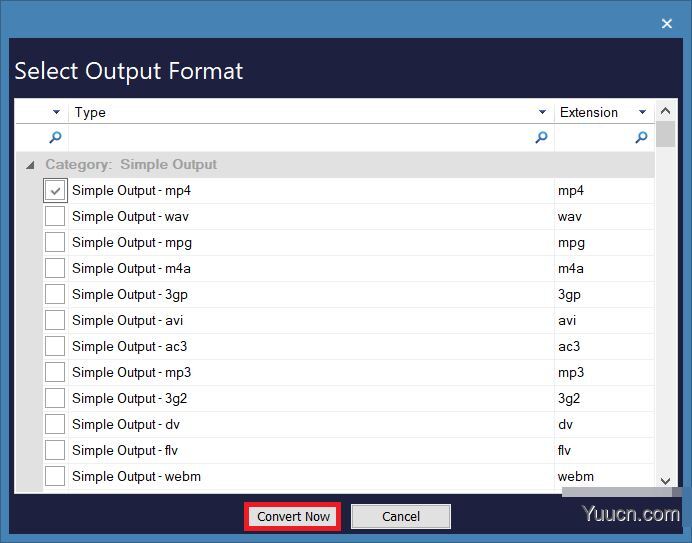Enable the Simple Output - ac3 checkbox
This screenshot has width=692, height=543.
(55, 347)
